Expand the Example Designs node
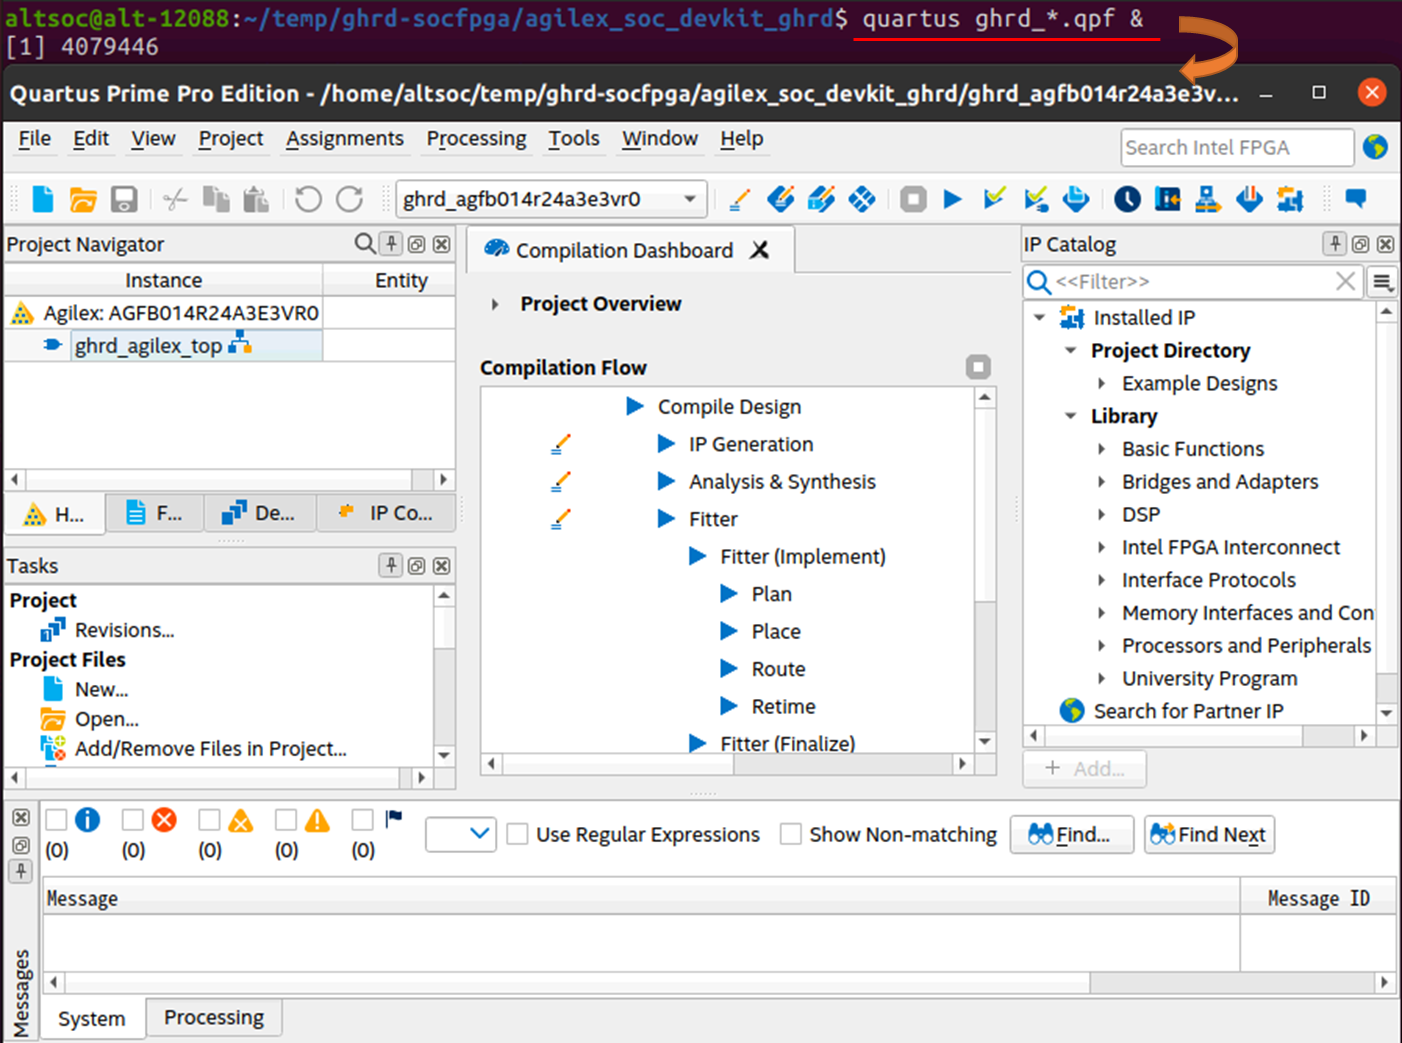Image resolution: width=1402 pixels, height=1043 pixels. pyautogui.click(x=1101, y=383)
